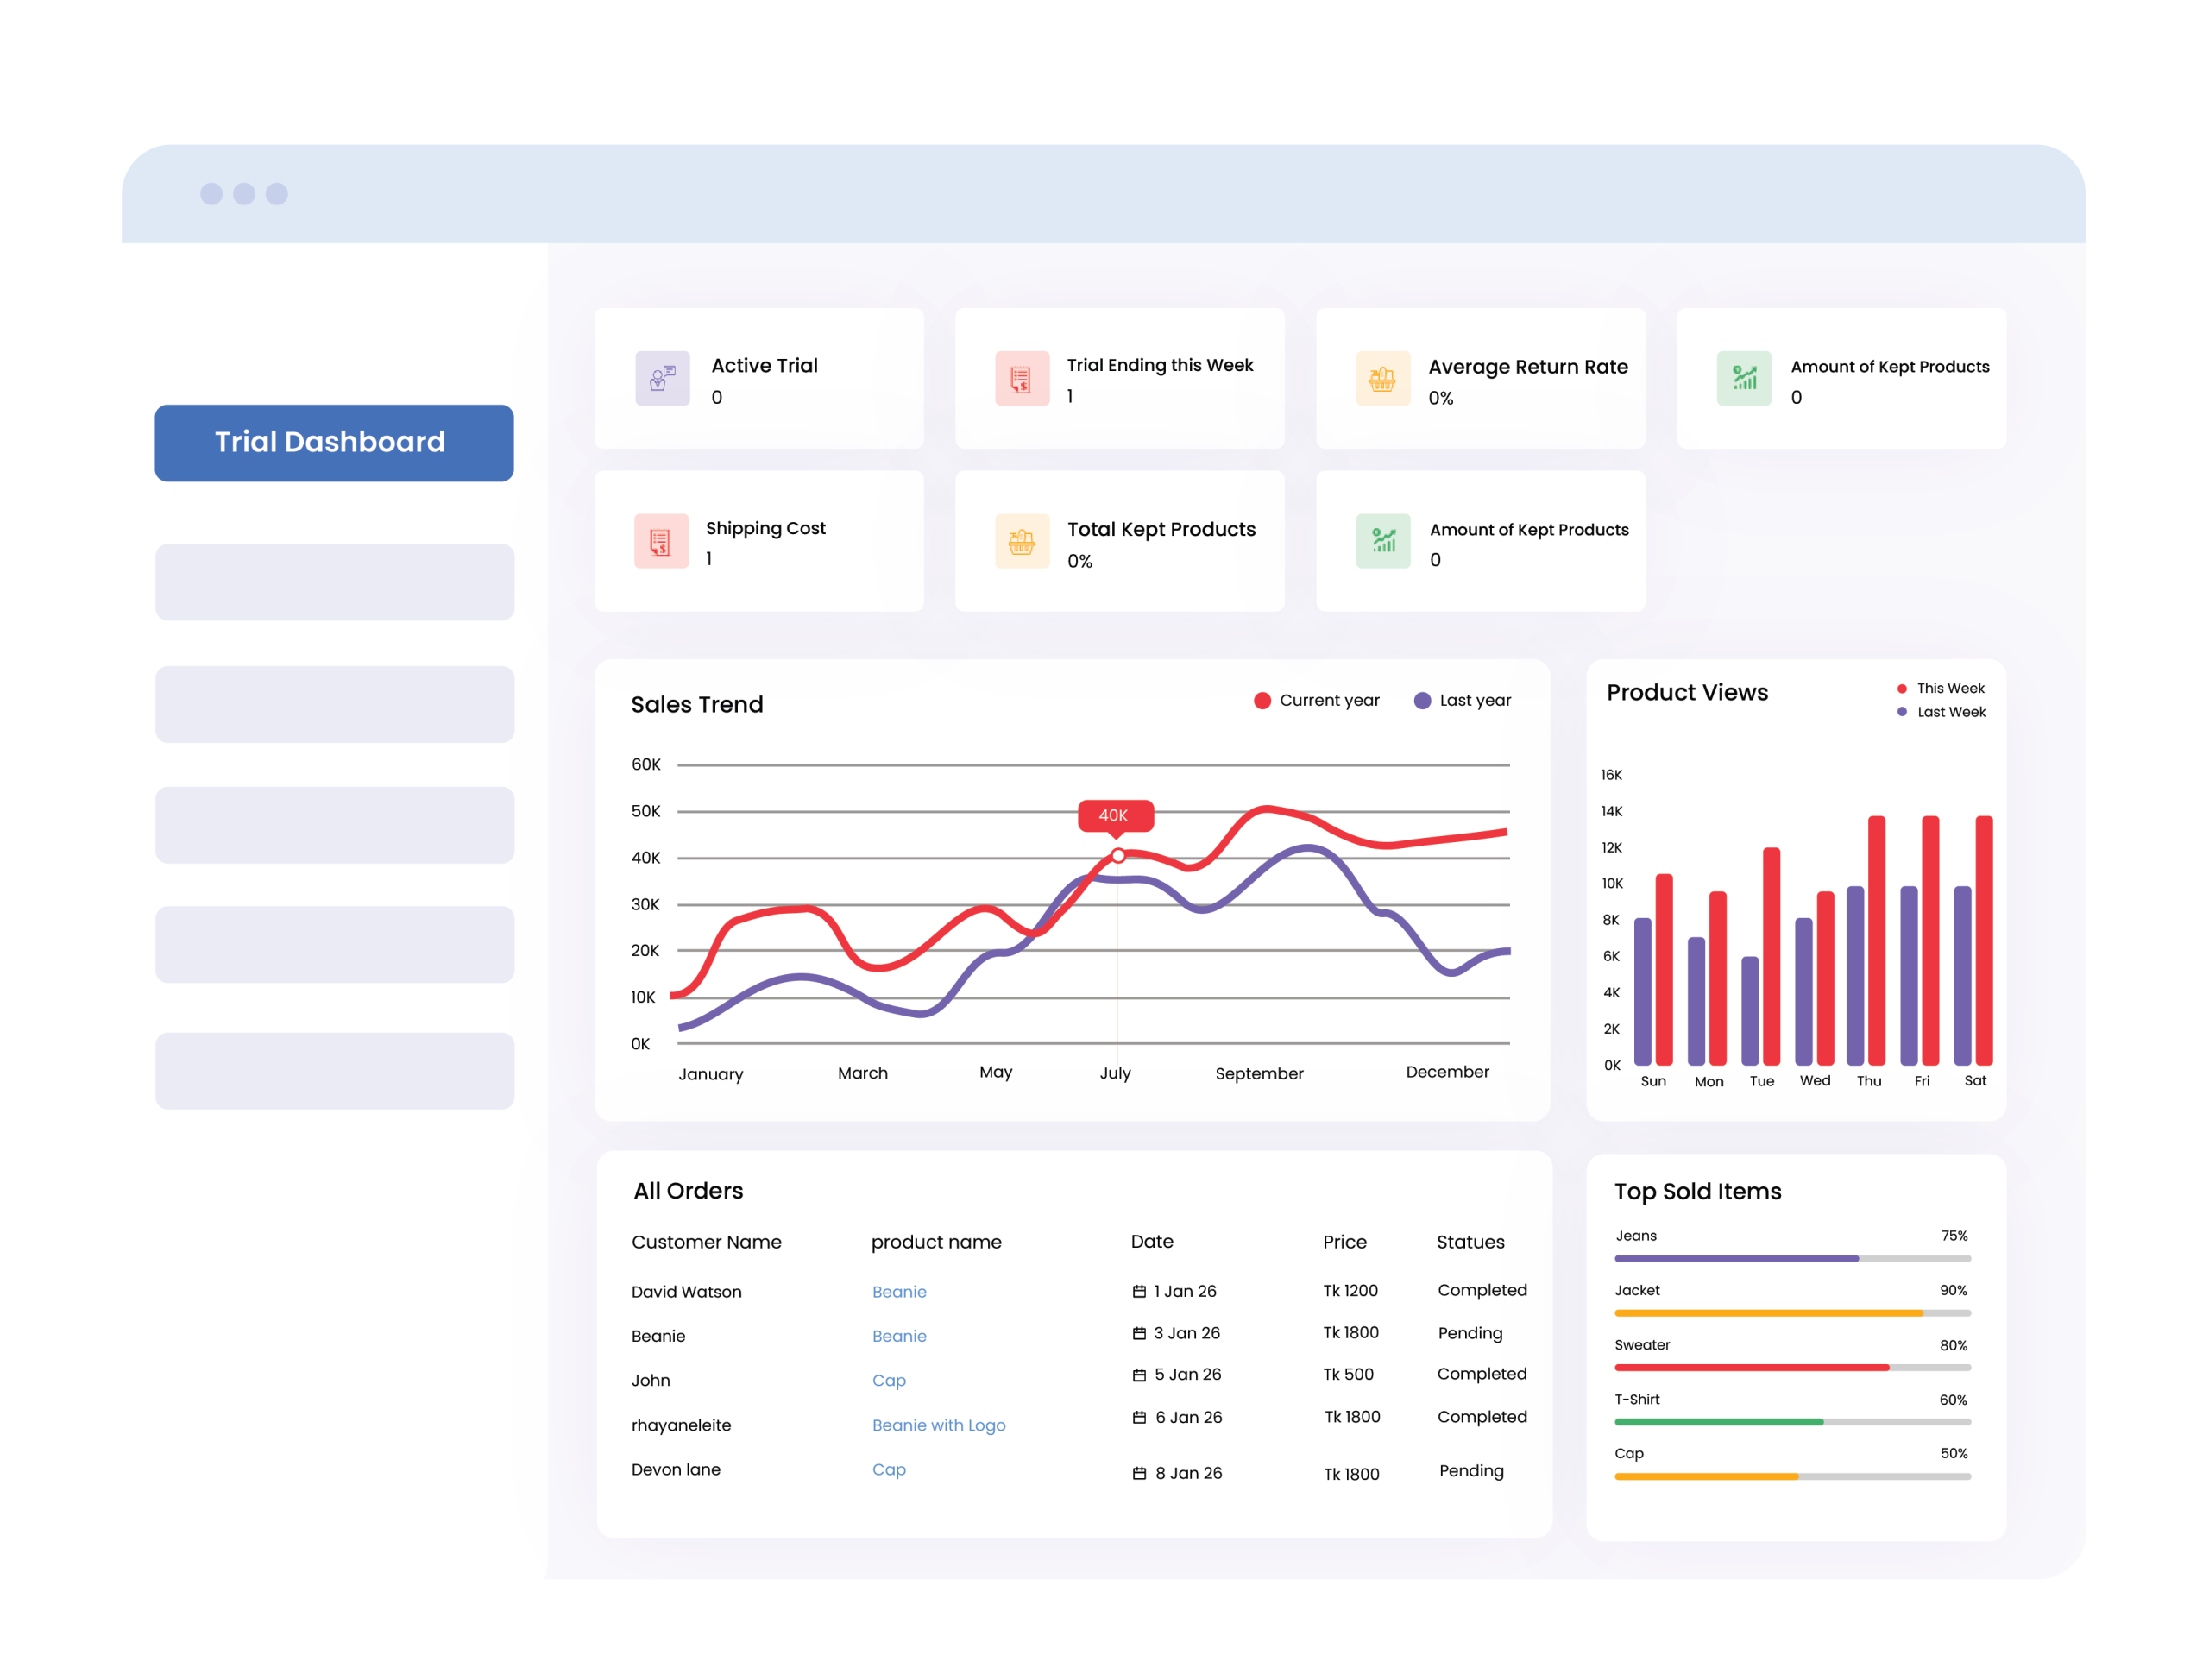This screenshot has height=1680, width=2209.
Task: Click the Active Trial card icon
Action: [x=662, y=378]
